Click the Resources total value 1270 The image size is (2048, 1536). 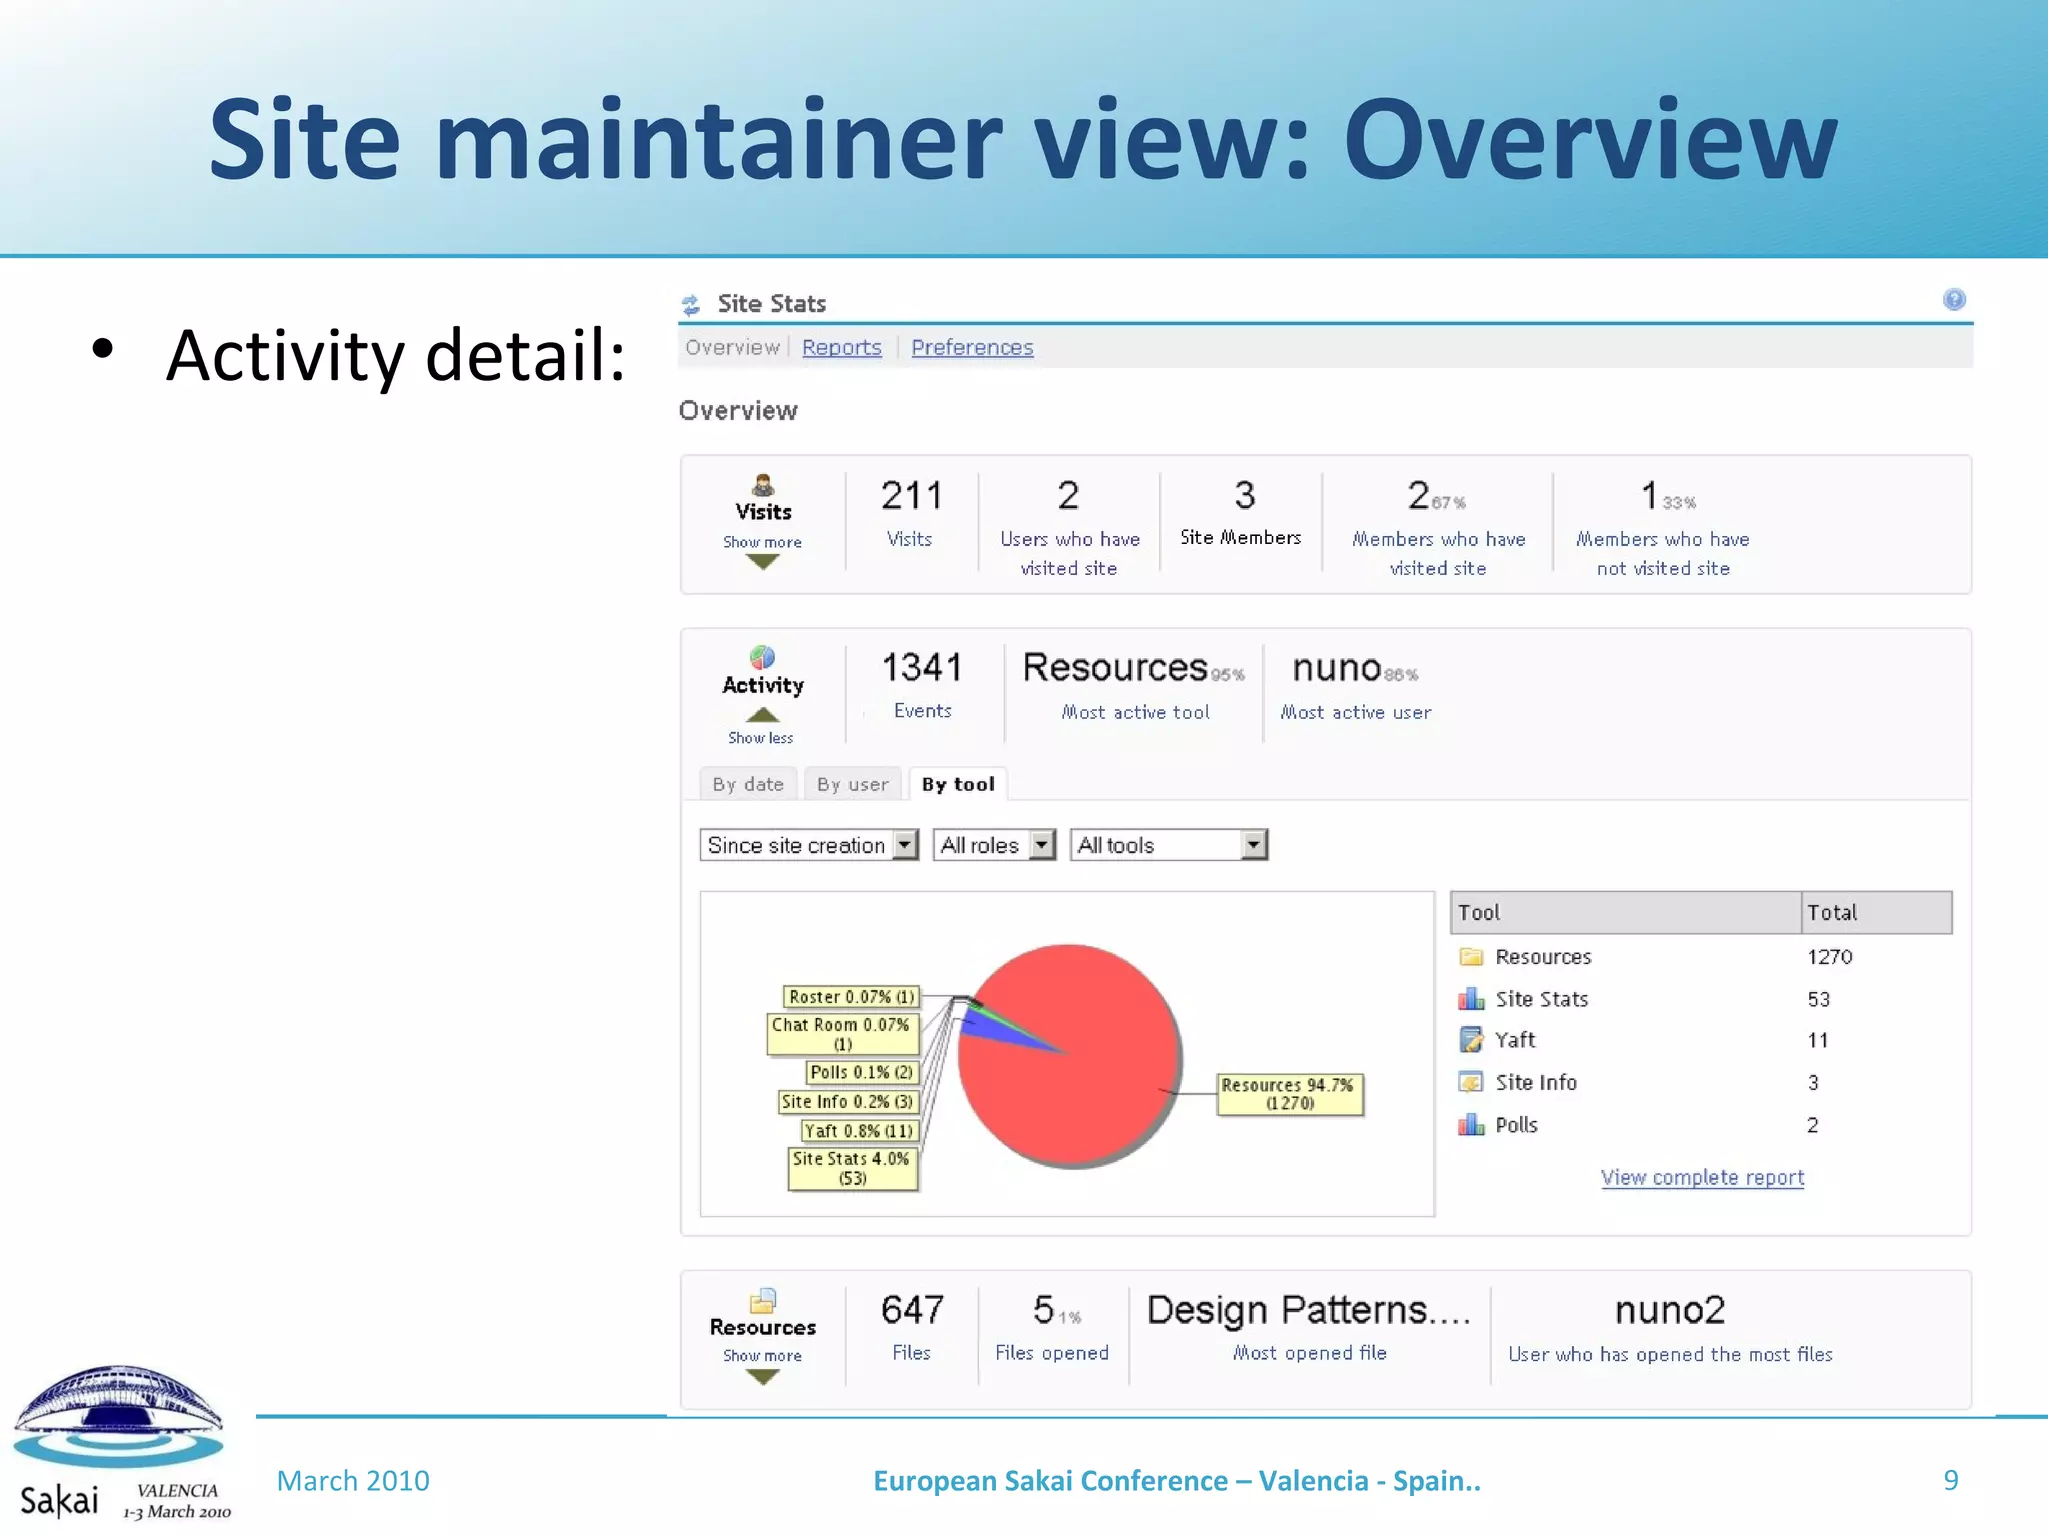pyautogui.click(x=1830, y=957)
